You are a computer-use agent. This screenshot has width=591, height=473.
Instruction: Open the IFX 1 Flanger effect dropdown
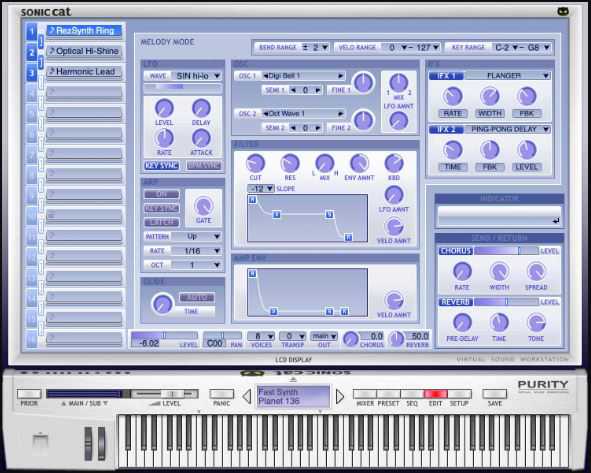pos(507,76)
